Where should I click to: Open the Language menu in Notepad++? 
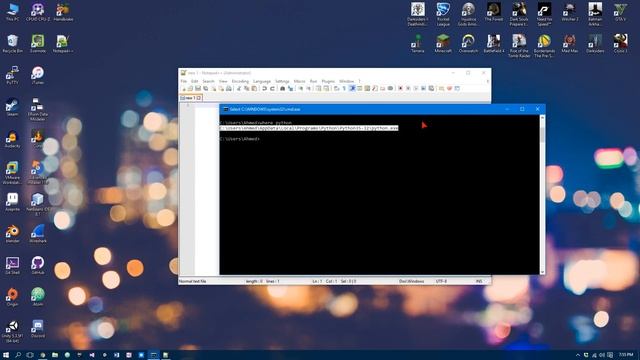click(x=262, y=81)
